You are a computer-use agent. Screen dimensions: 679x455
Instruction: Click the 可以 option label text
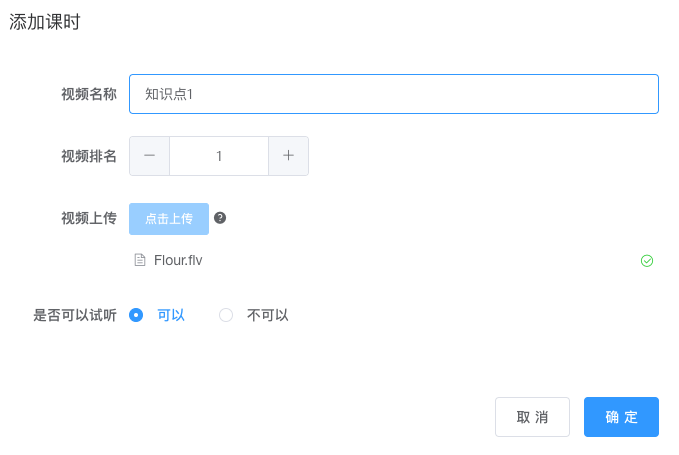point(171,315)
